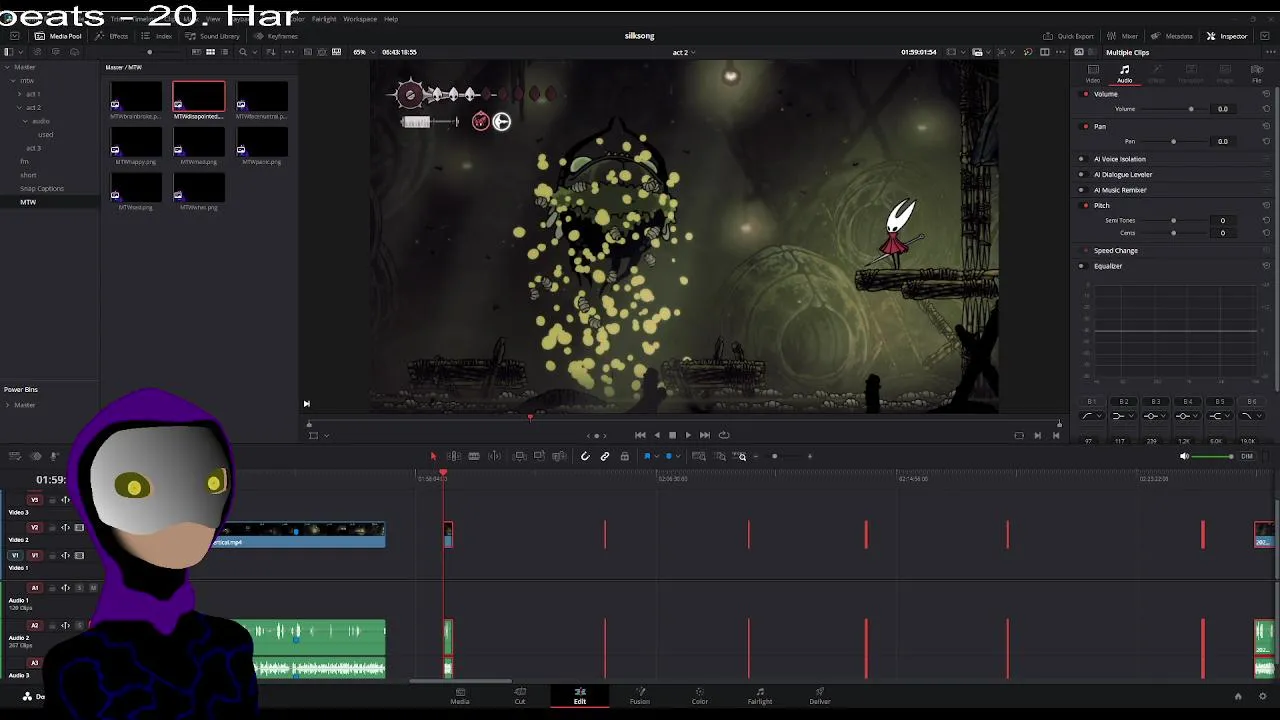Screen dimensions: 1280x720
Task: Jump to the first frame
Action: pyautogui.click(x=640, y=435)
